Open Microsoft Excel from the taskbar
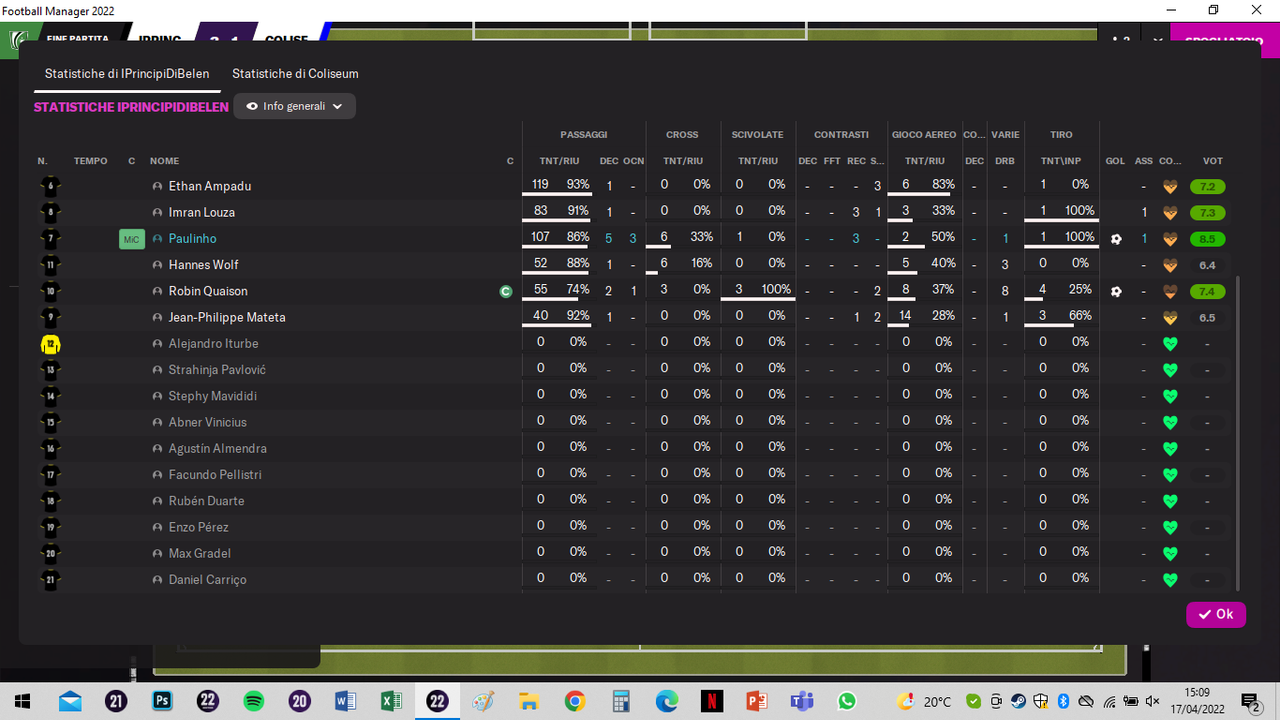This screenshot has height=720, width=1280. pos(391,701)
